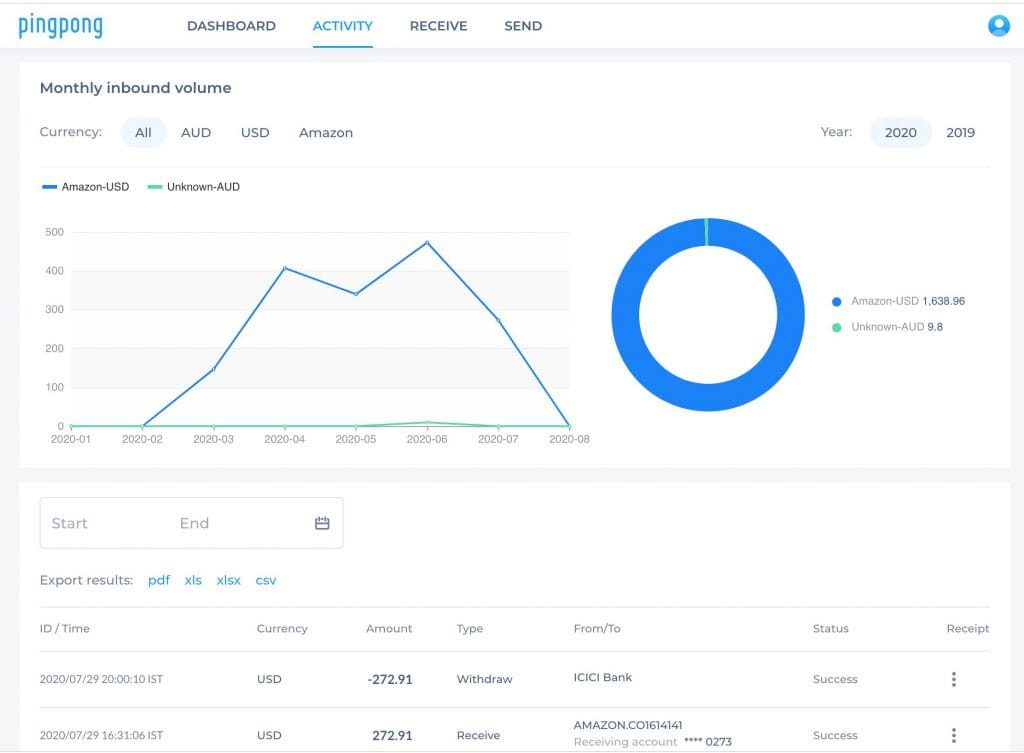Open the user profile avatar menu
Image resolution: width=1024 pixels, height=753 pixels.
[997, 26]
